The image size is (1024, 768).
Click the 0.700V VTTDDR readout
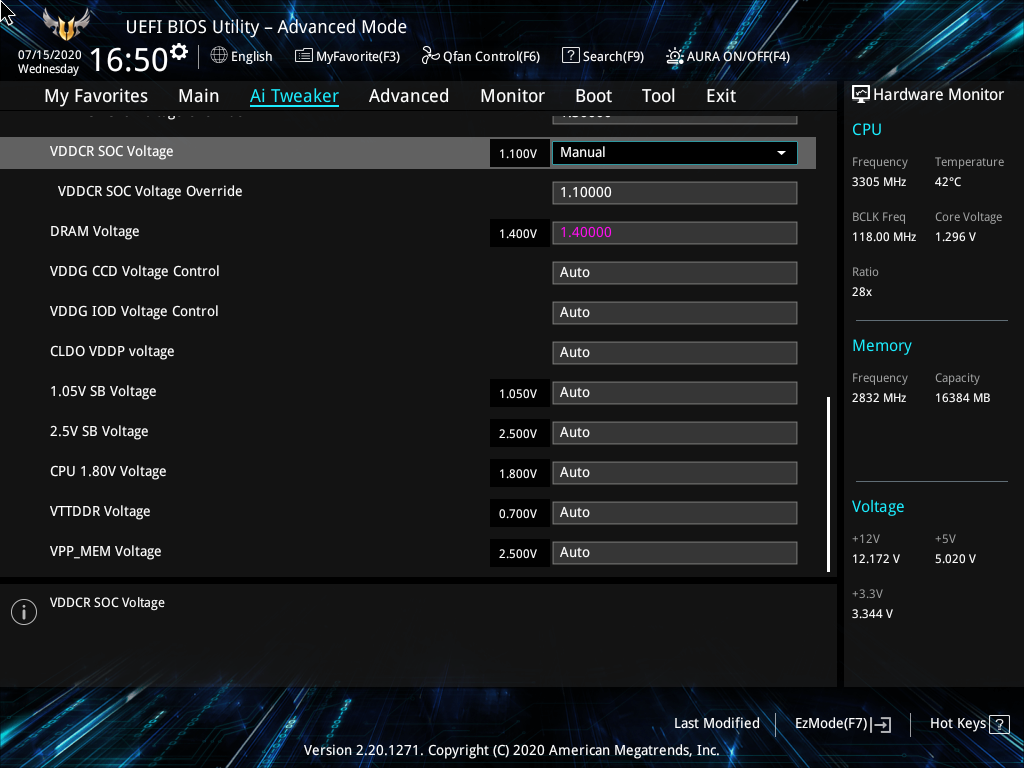click(x=519, y=513)
